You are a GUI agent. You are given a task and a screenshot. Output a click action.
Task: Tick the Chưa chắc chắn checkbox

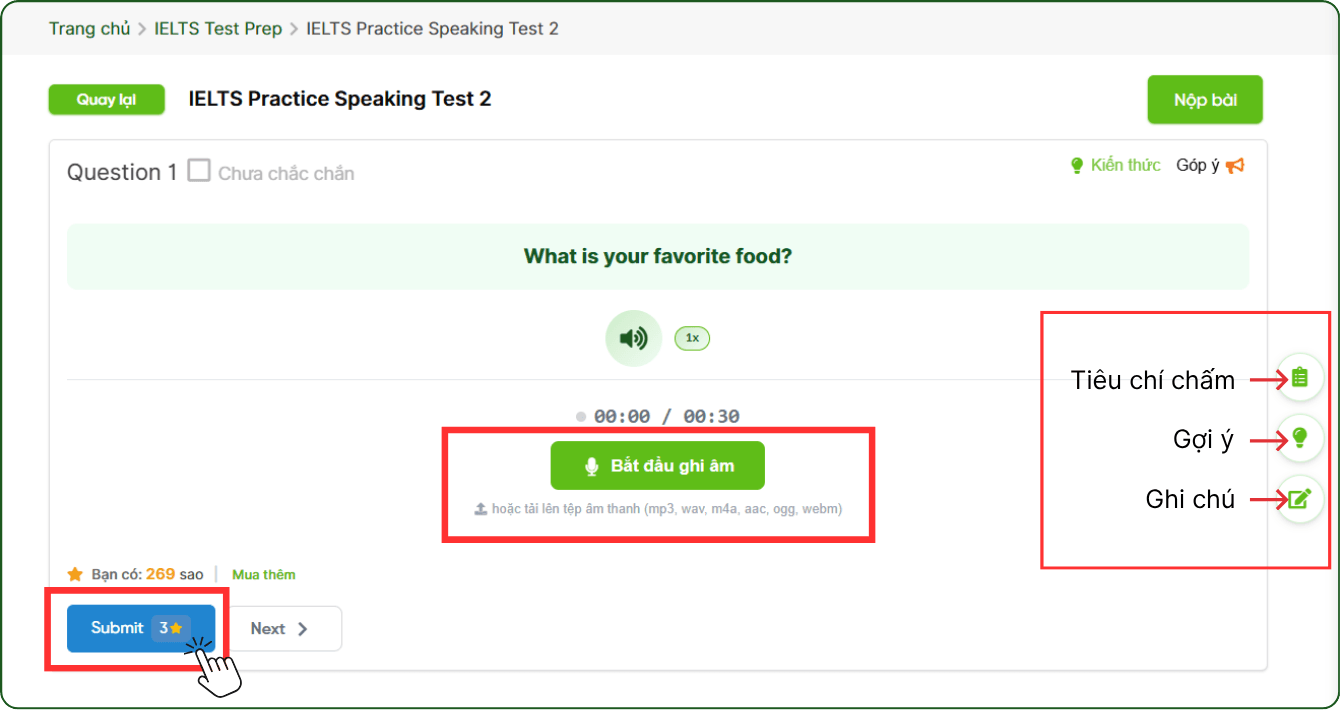[x=199, y=171]
